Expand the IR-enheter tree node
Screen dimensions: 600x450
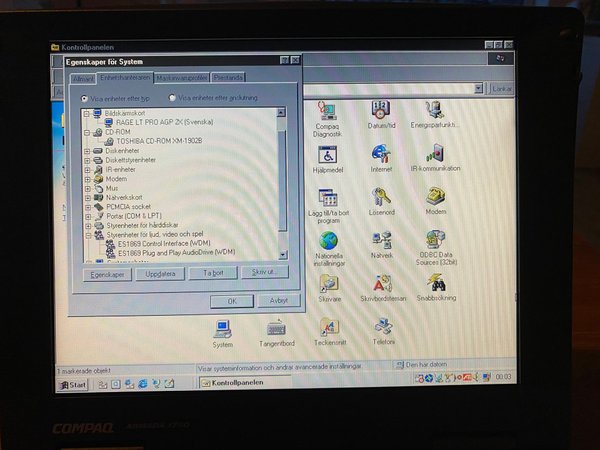(x=87, y=170)
